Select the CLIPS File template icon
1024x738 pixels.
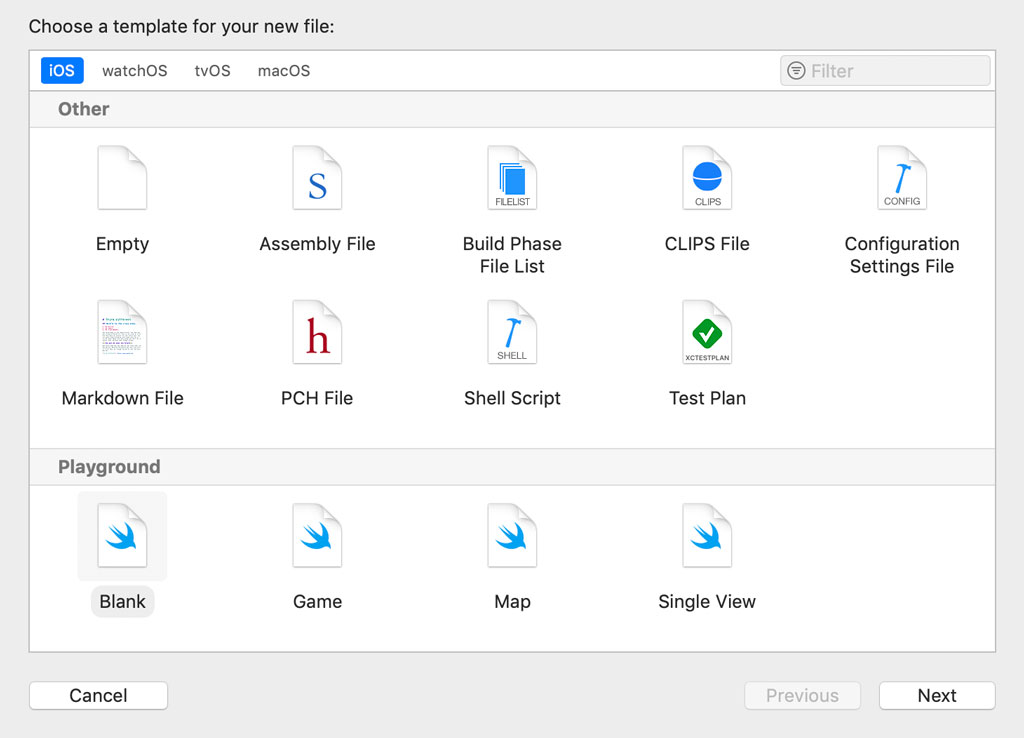[707, 178]
